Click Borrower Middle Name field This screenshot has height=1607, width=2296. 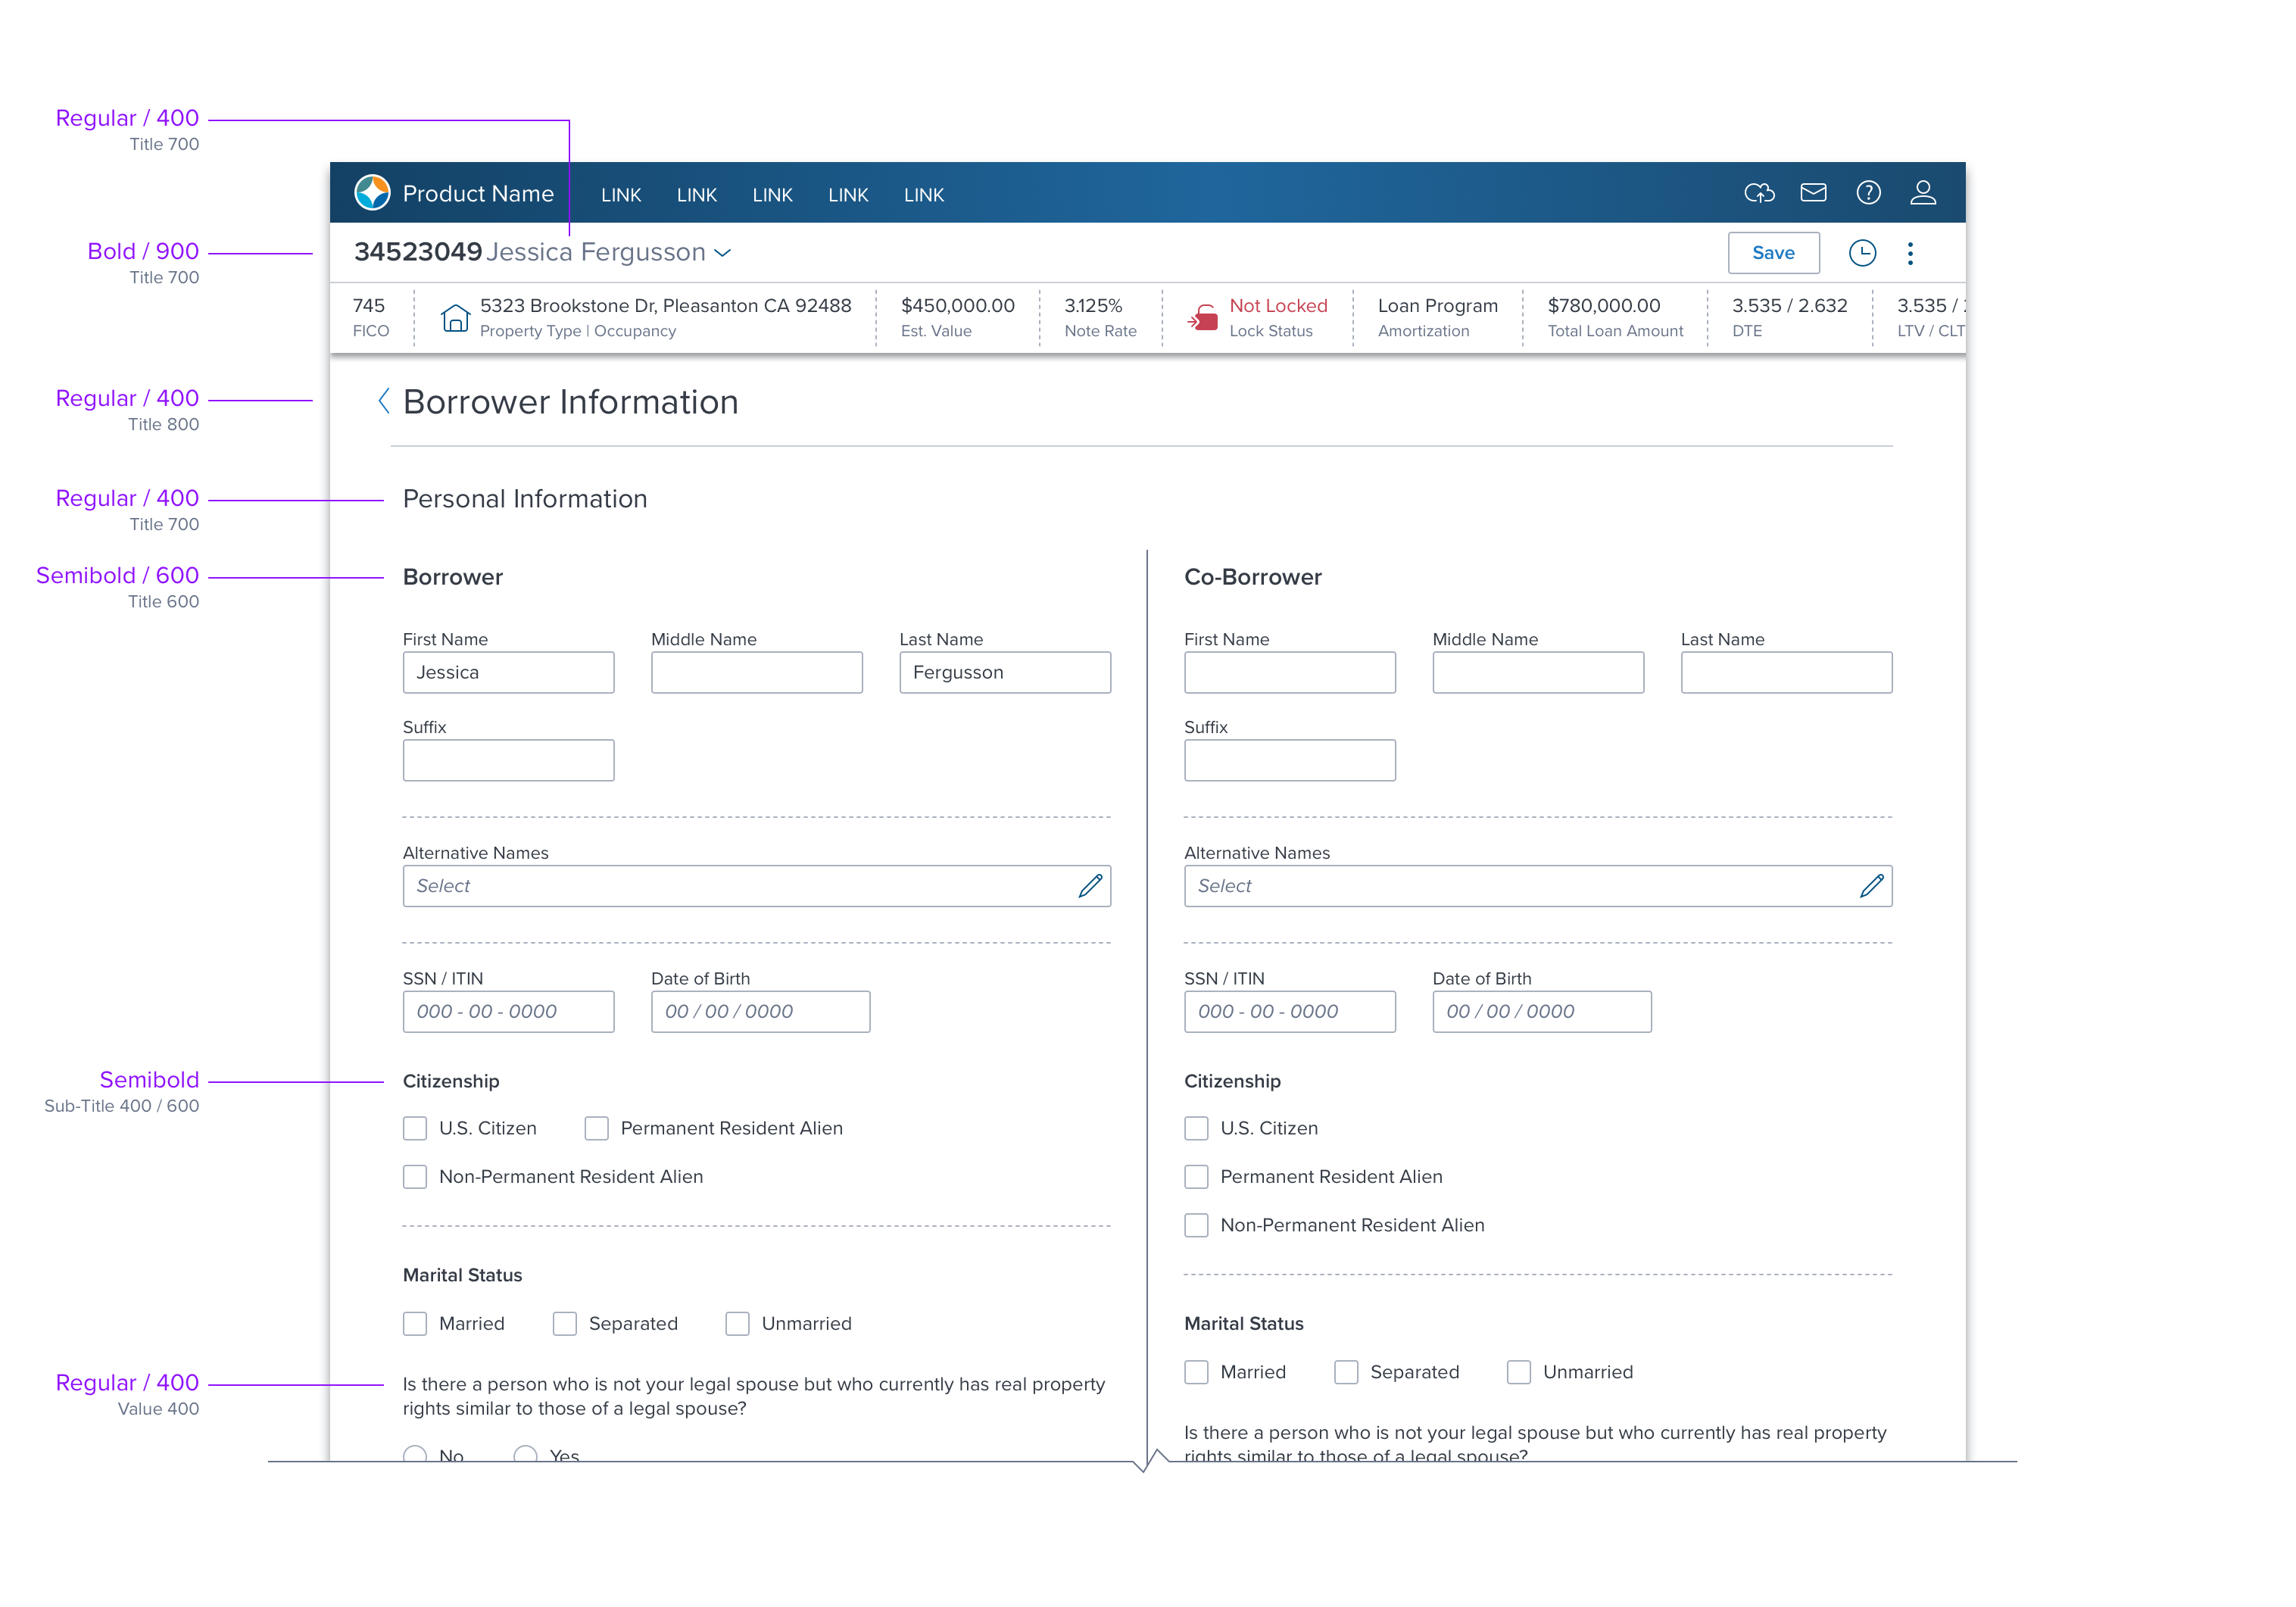pyautogui.click(x=756, y=673)
